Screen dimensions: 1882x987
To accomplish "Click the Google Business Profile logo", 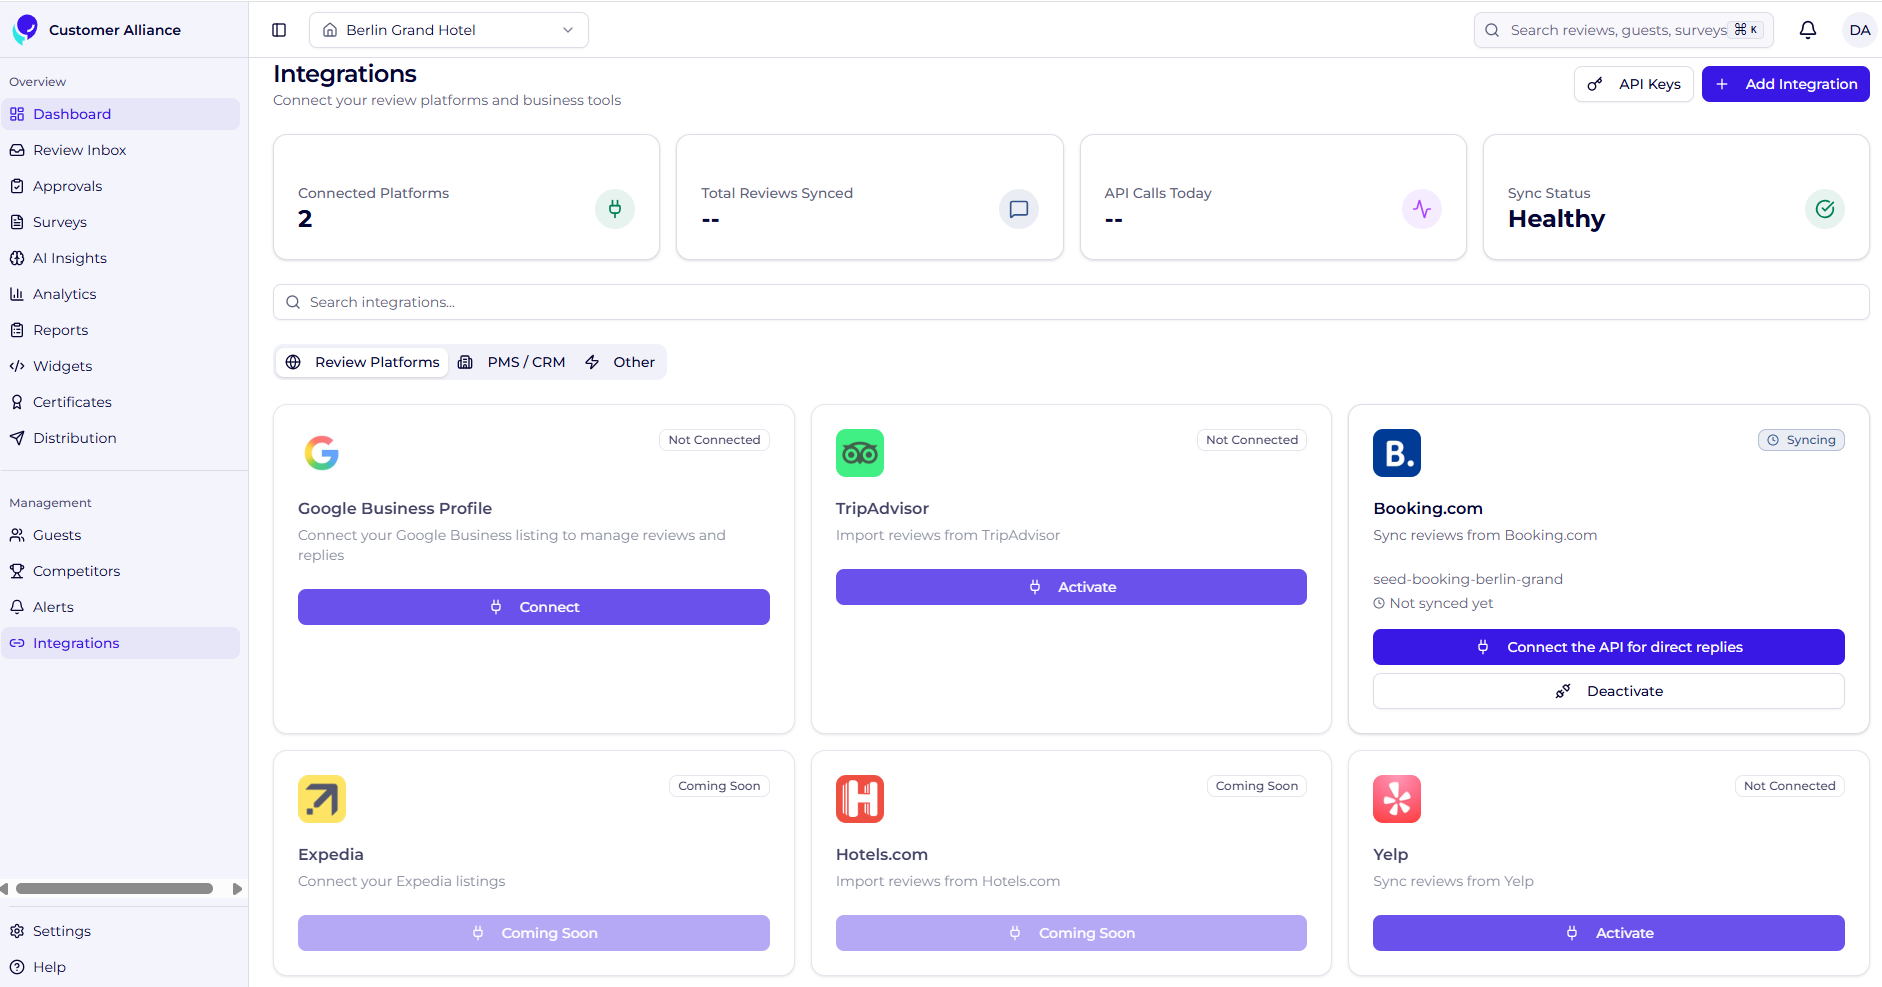I will [x=322, y=453].
